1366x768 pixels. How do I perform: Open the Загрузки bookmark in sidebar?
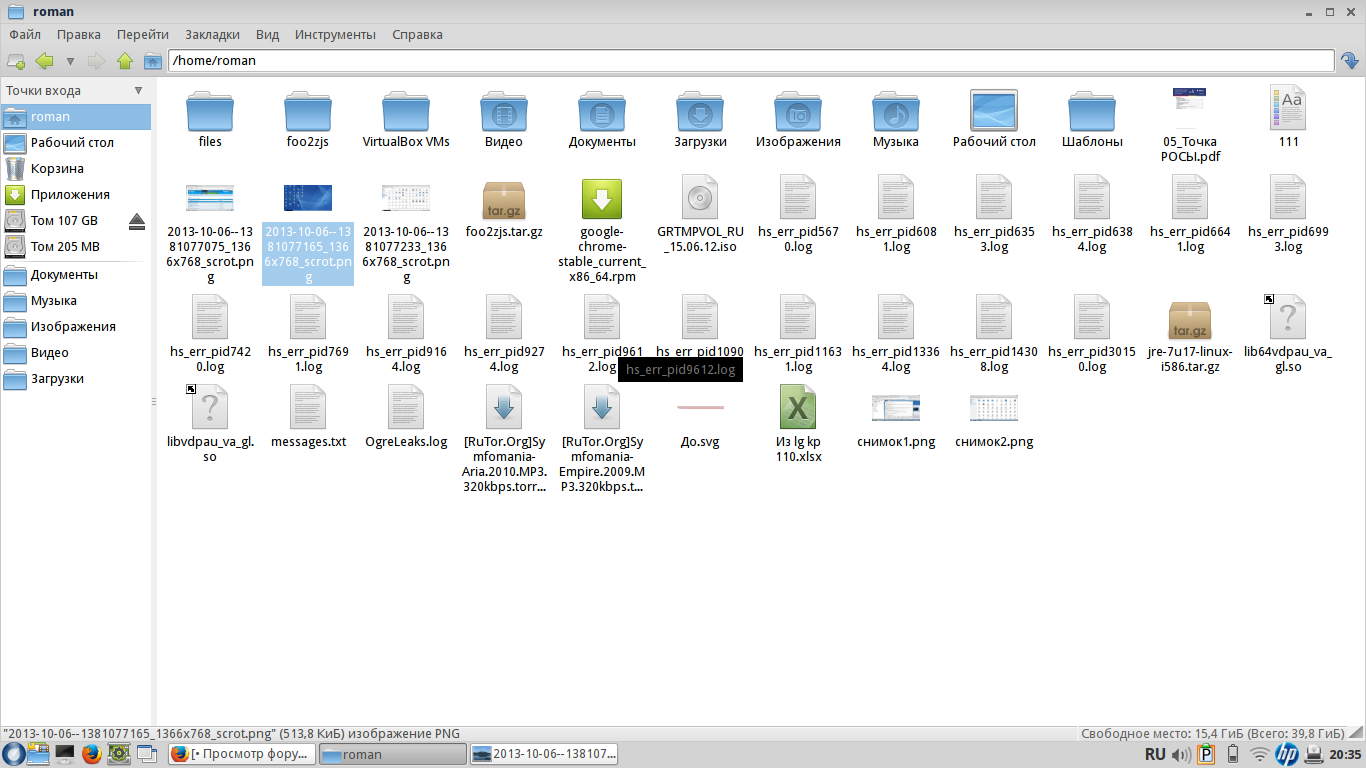76,378
